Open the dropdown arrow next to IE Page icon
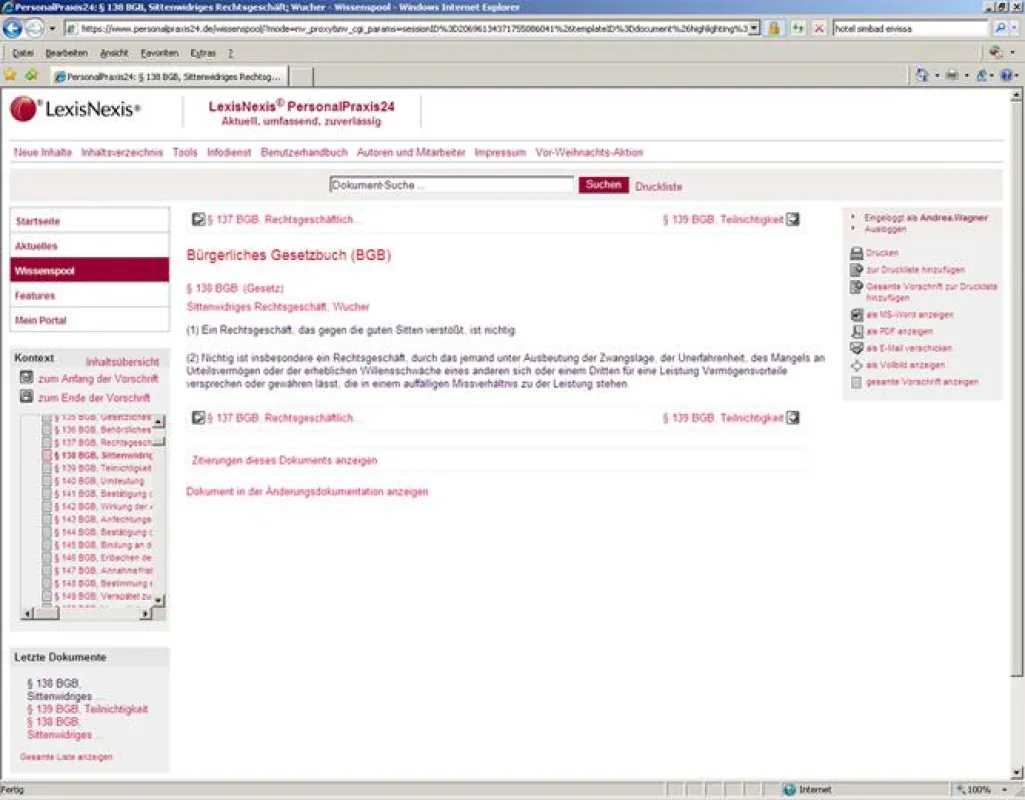 [x=992, y=76]
